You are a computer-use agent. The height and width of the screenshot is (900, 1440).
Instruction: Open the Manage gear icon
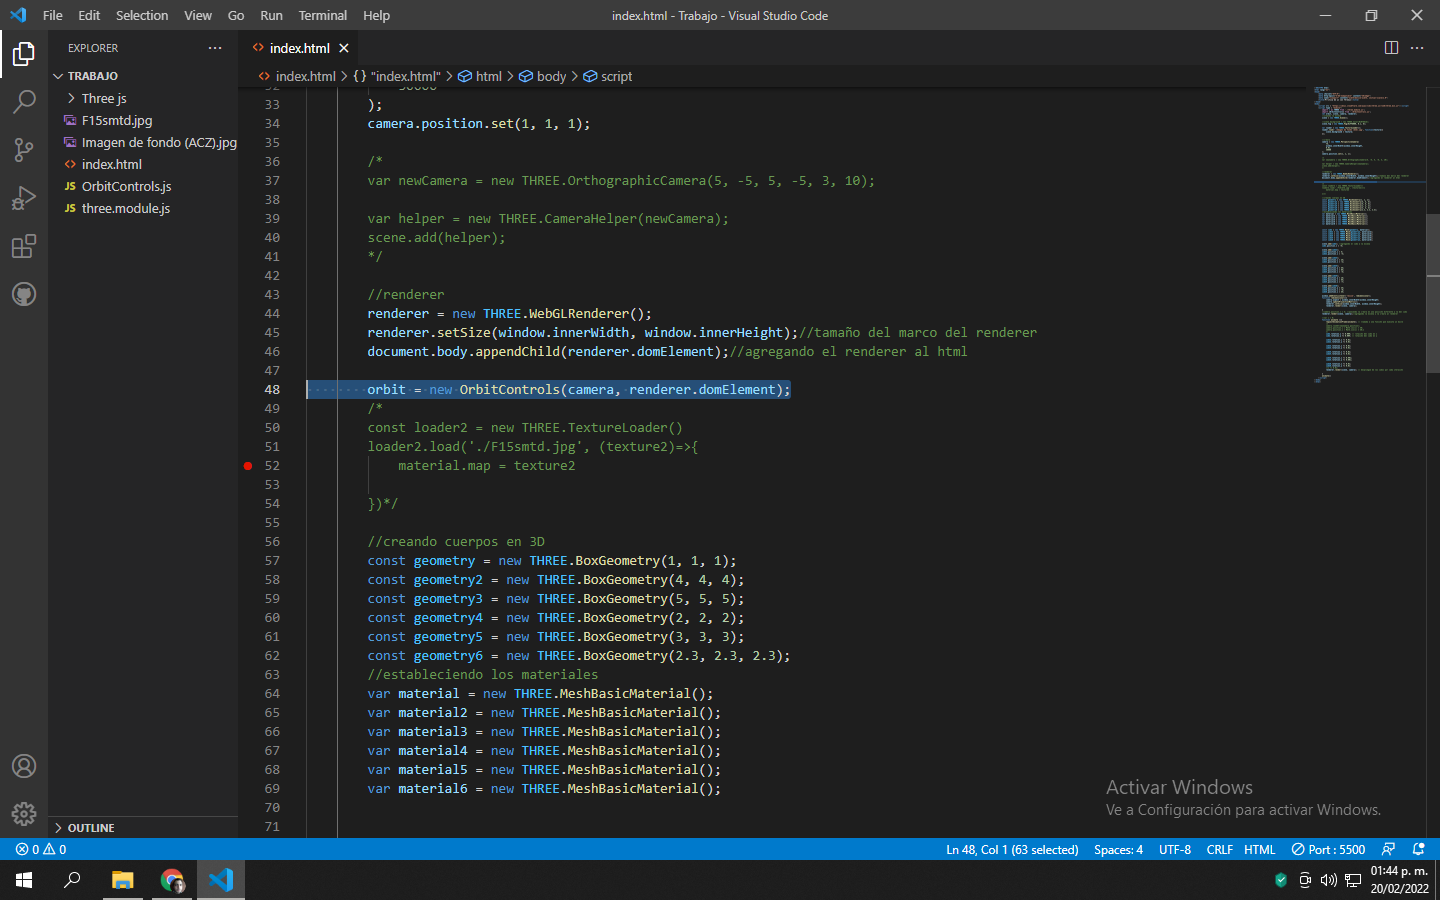pyautogui.click(x=24, y=814)
